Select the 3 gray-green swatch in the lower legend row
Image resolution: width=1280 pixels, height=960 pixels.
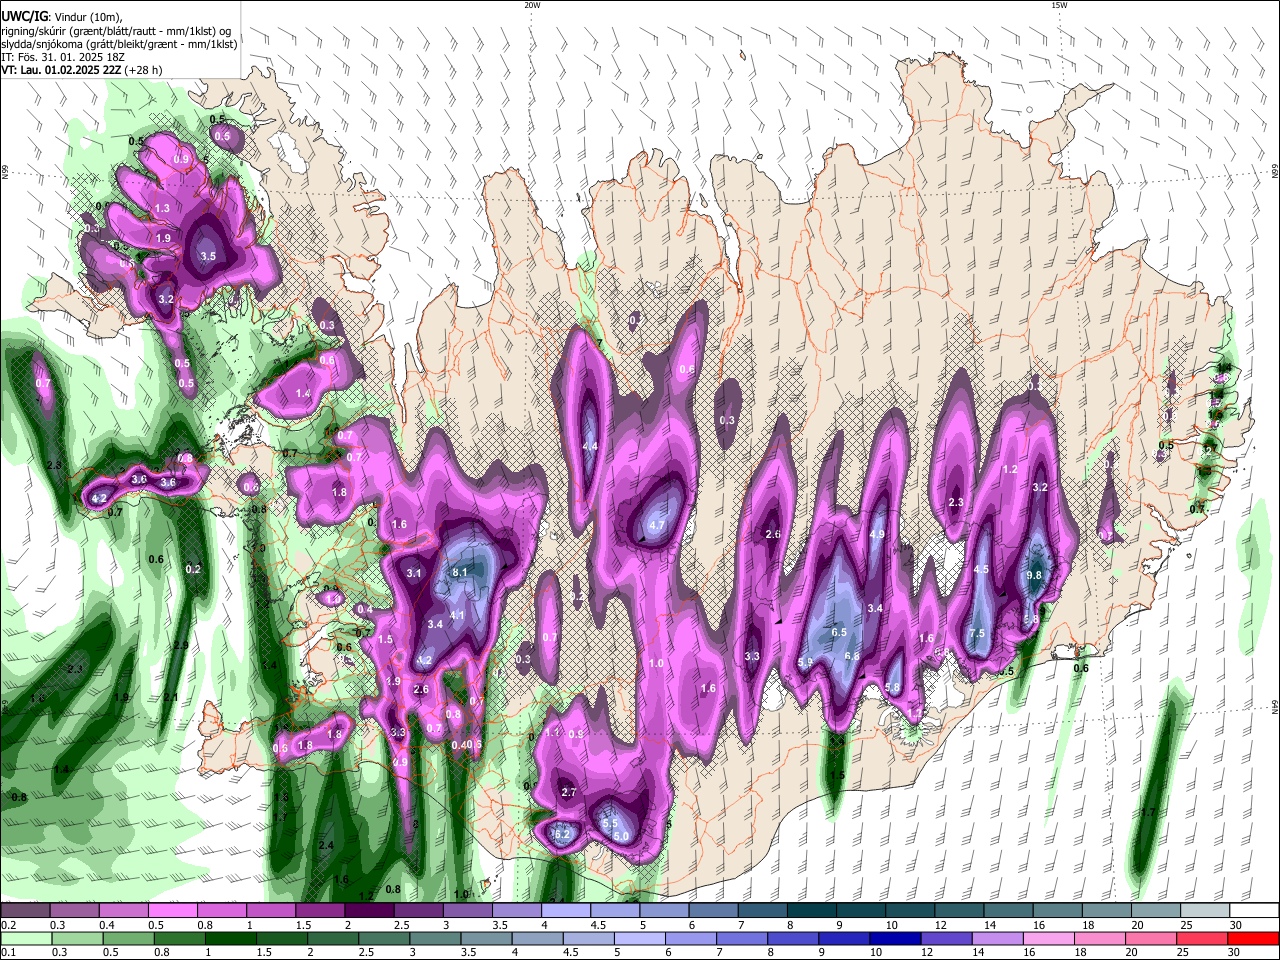tap(436, 938)
